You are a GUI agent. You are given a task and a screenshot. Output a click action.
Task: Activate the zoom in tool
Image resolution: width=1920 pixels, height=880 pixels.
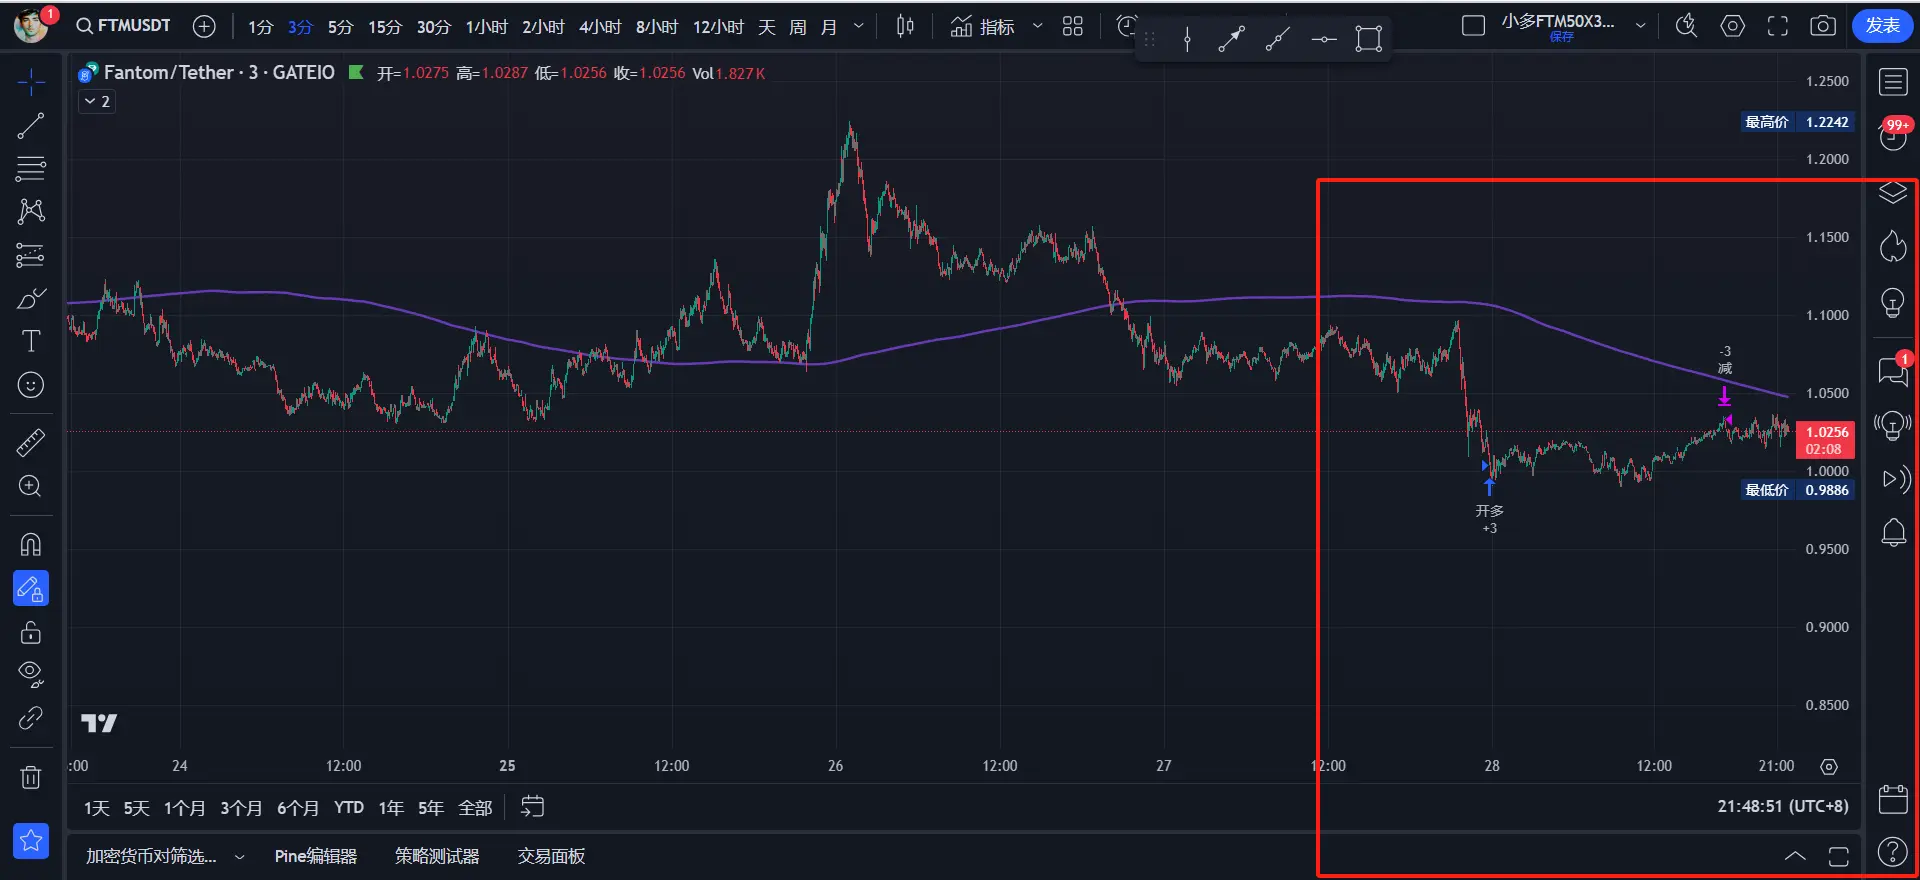point(31,486)
